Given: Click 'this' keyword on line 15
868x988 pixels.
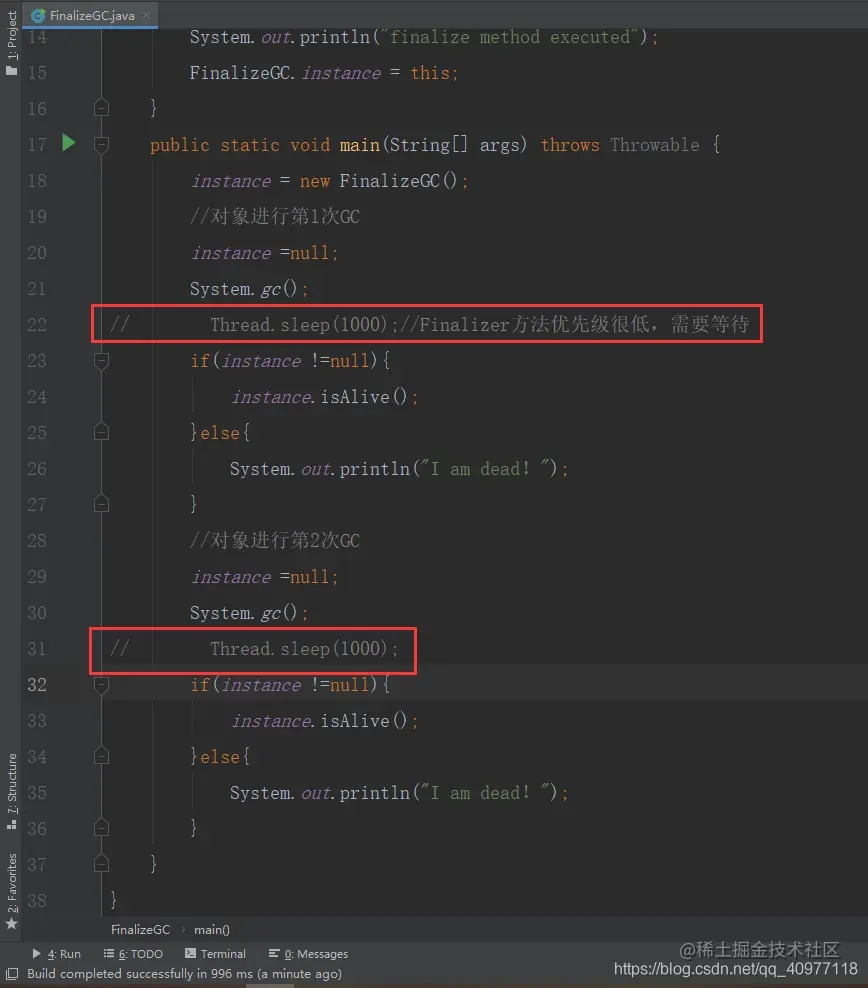Looking at the screenshot, I should (x=430, y=73).
